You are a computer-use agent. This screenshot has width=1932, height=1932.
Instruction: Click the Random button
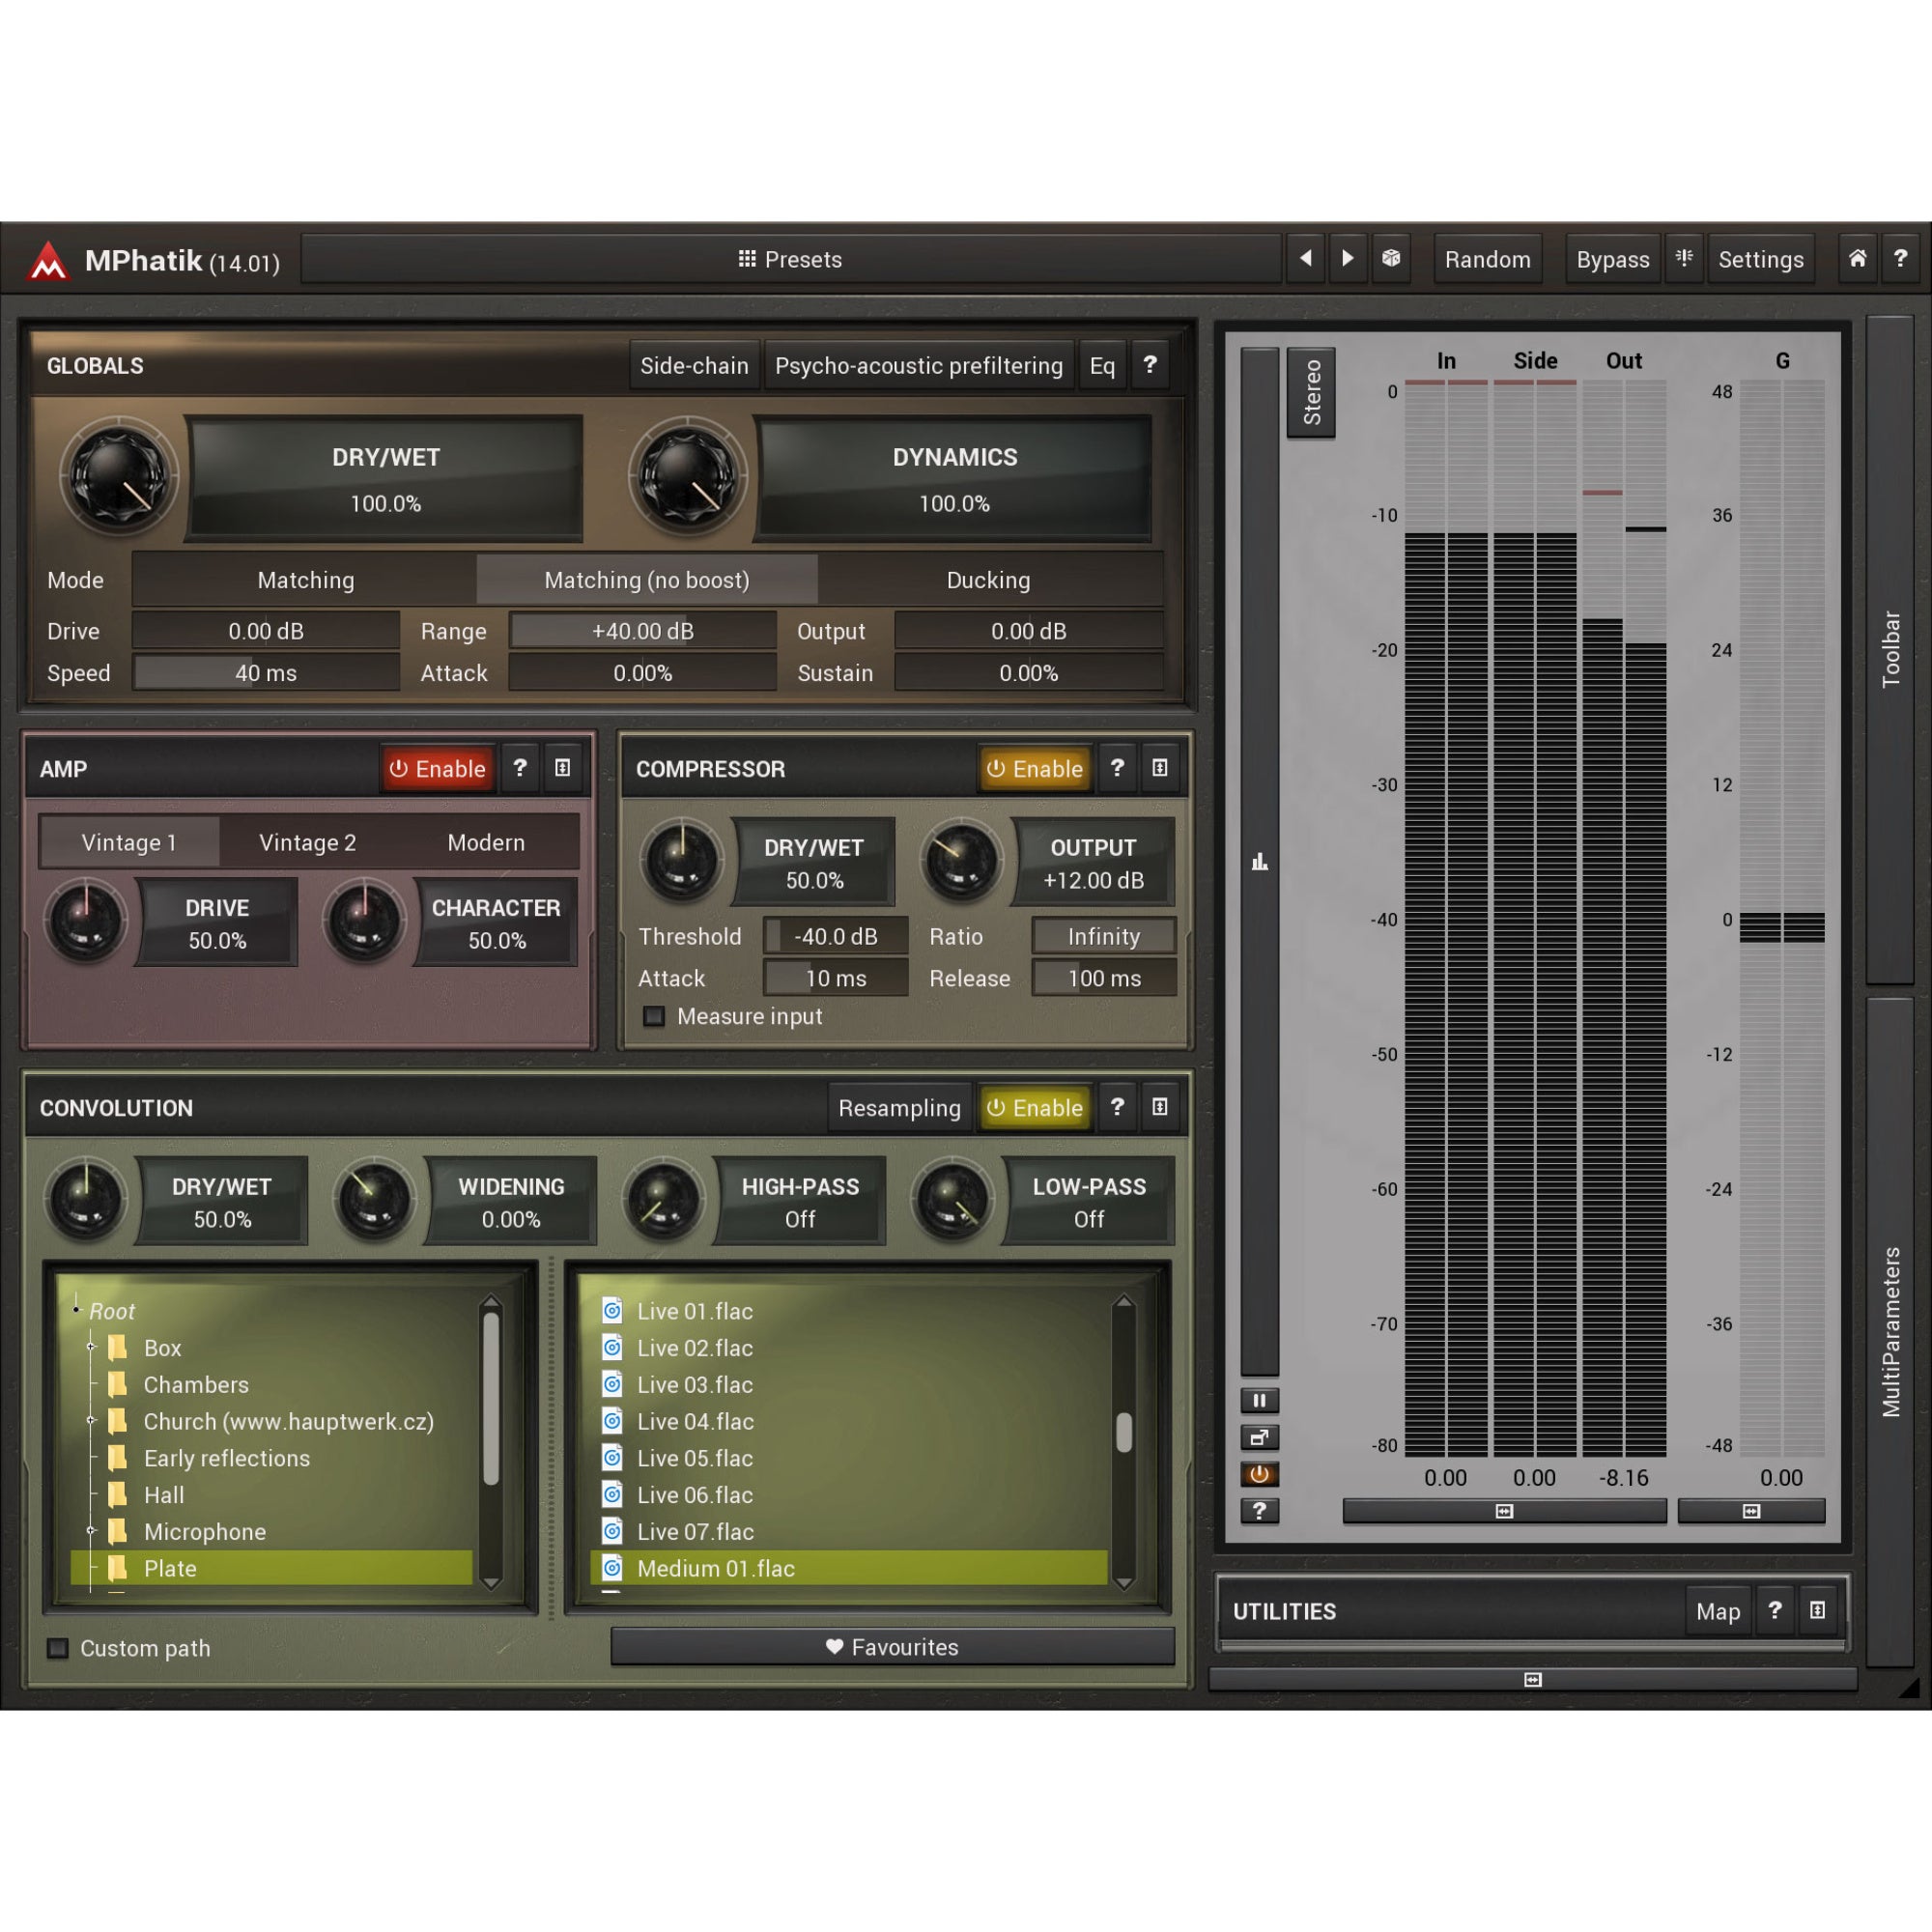click(1487, 259)
